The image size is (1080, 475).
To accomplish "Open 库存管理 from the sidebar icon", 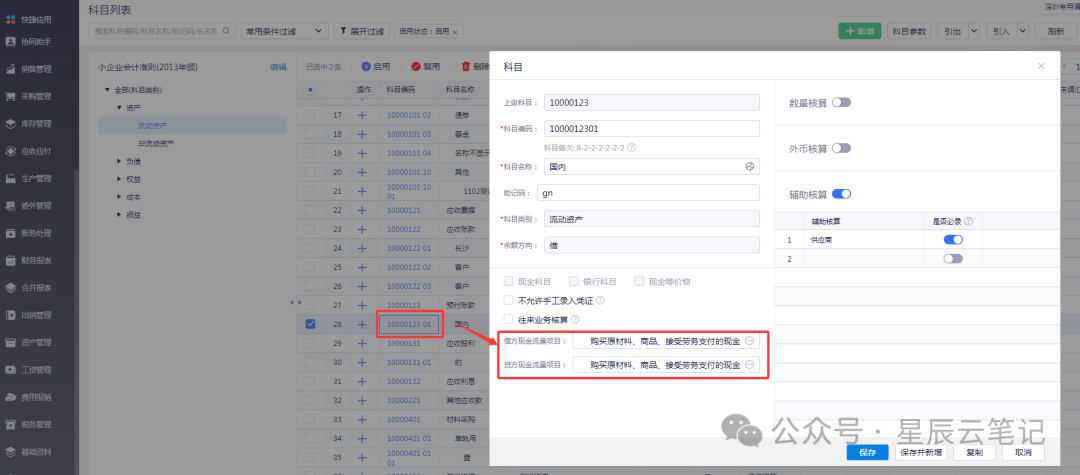I will 11,124.
